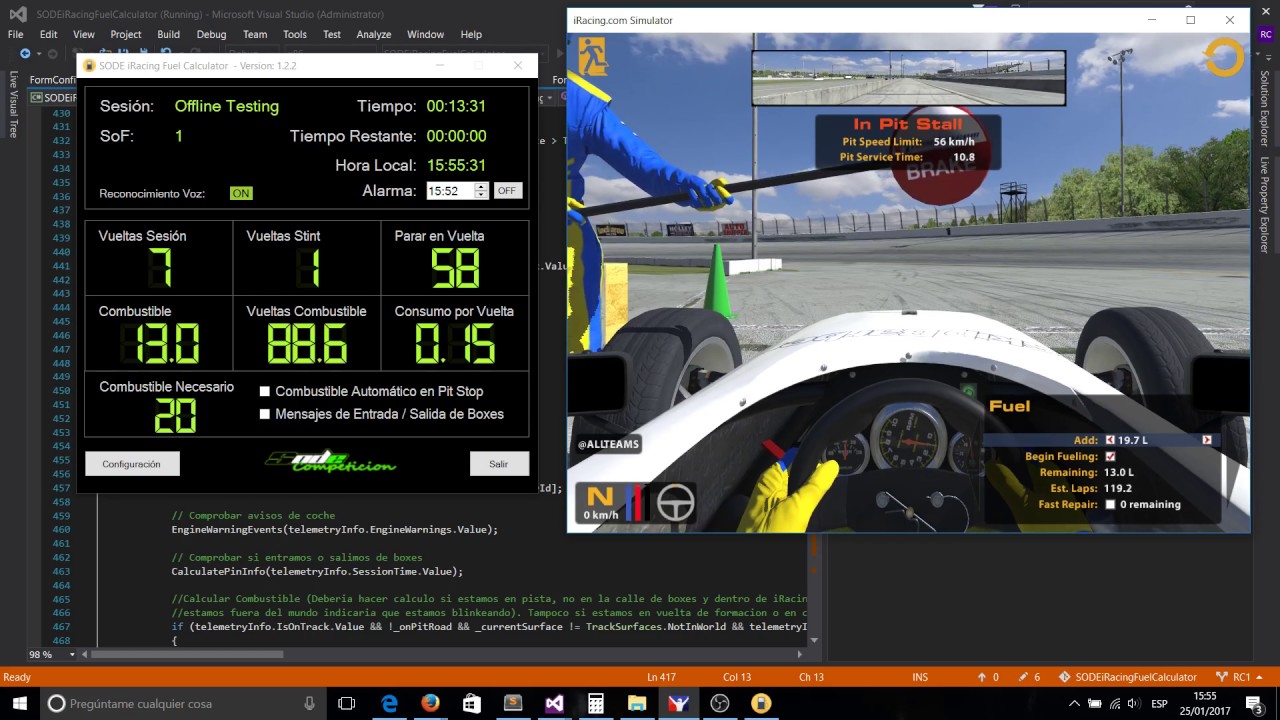Open the Project menu
The height and width of the screenshot is (720, 1280).
tap(126, 34)
